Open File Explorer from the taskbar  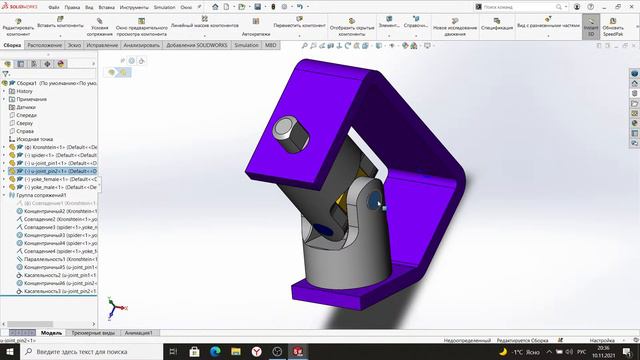[236, 351]
